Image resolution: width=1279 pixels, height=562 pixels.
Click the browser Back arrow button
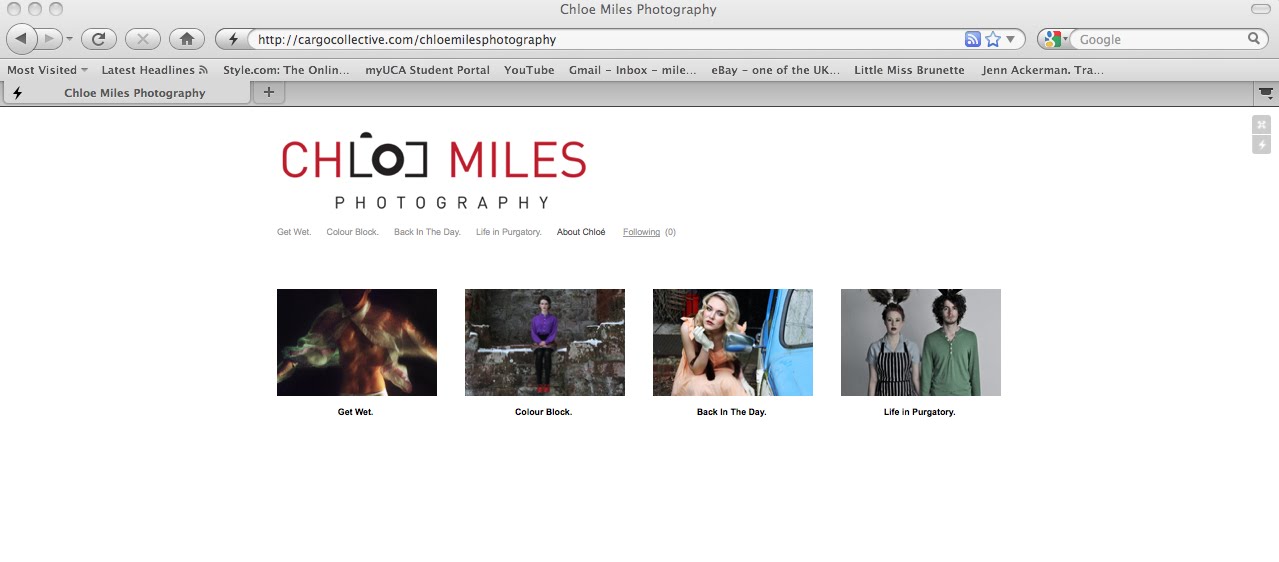pyautogui.click(x=22, y=39)
